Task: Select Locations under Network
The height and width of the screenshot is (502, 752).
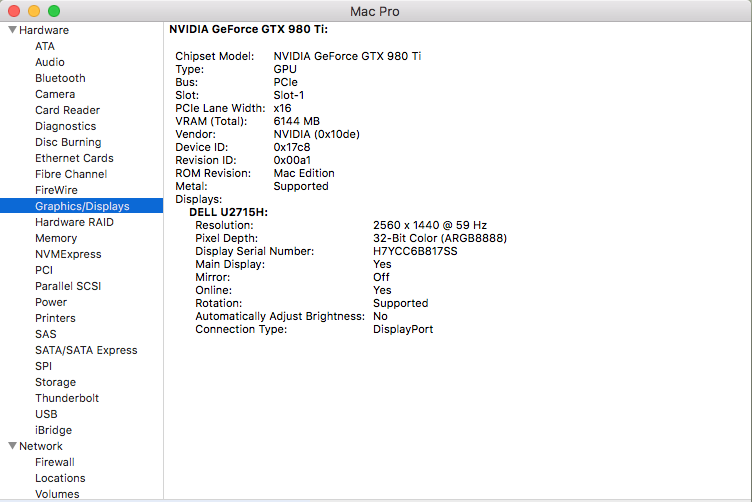Action: (60, 478)
